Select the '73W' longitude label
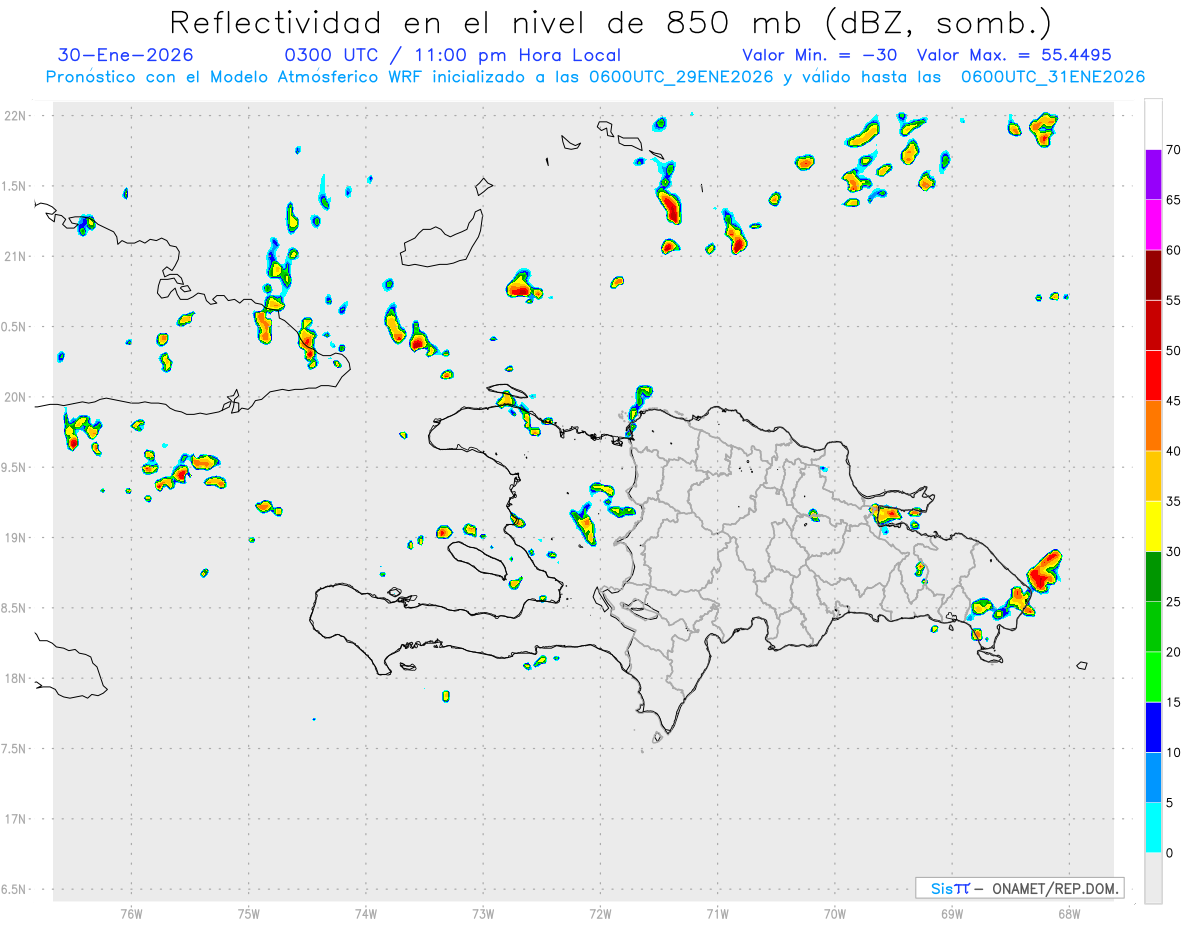Image resolution: width=1200 pixels, height=927 pixels. click(x=483, y=913)
